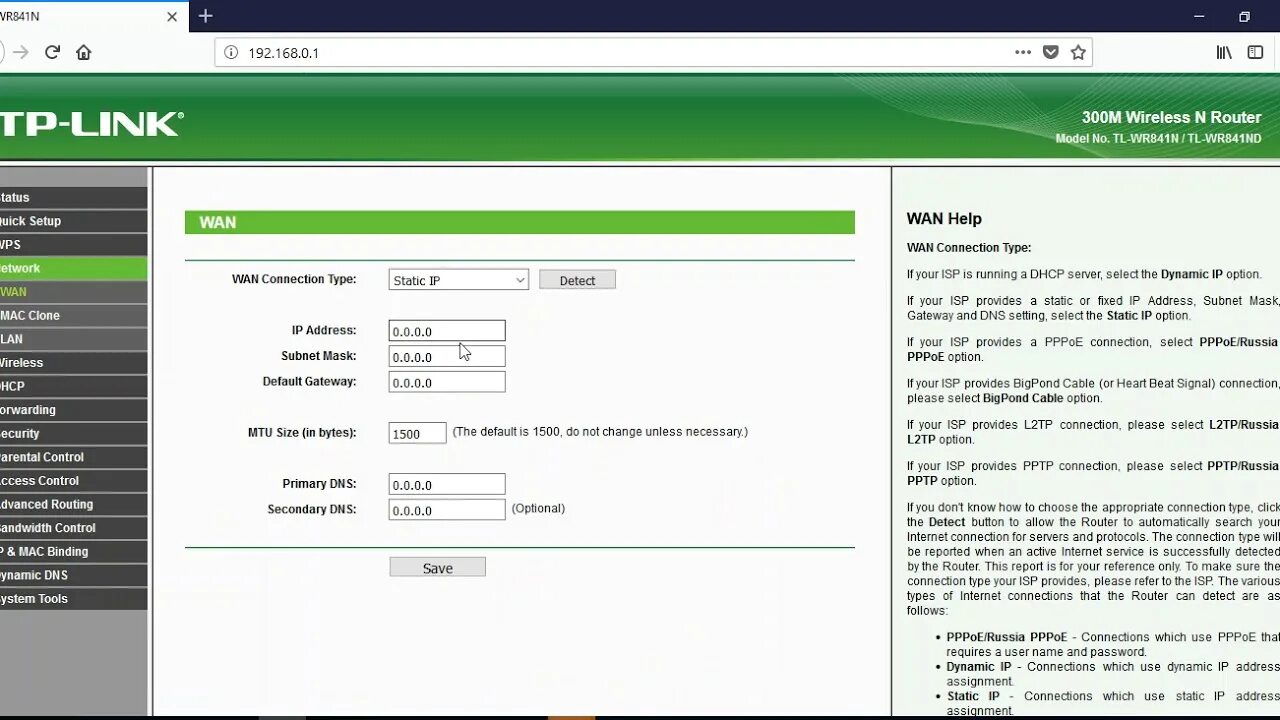Focus the Default Gateway field
Screen dimensions: 1280x720
[447, 382]
